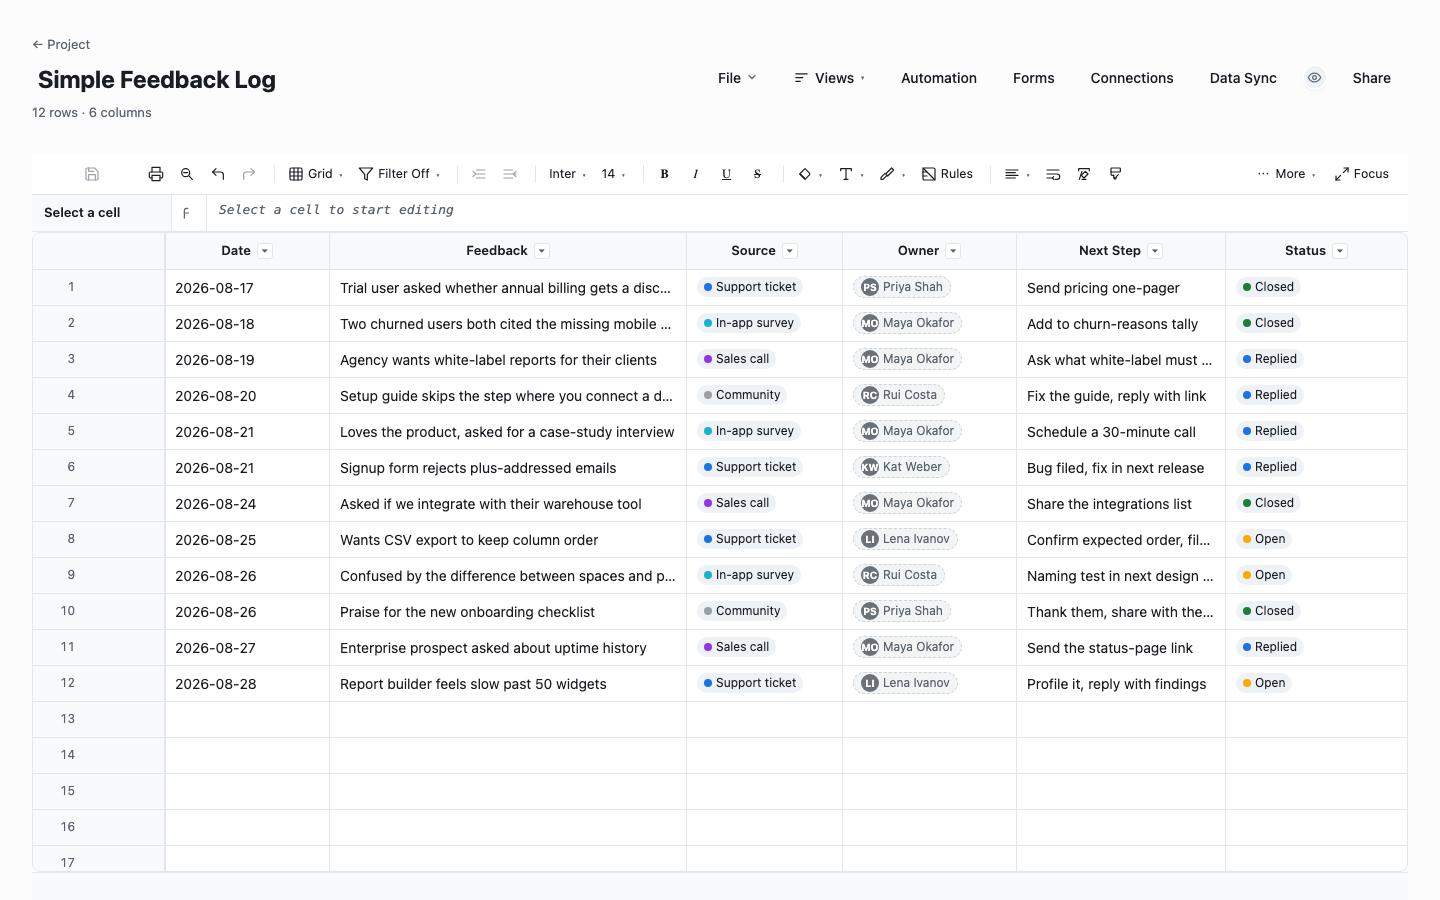Open the font size 14 dropdown
The width and height of the screenshot is (1440, 900).
coord(613,174)
